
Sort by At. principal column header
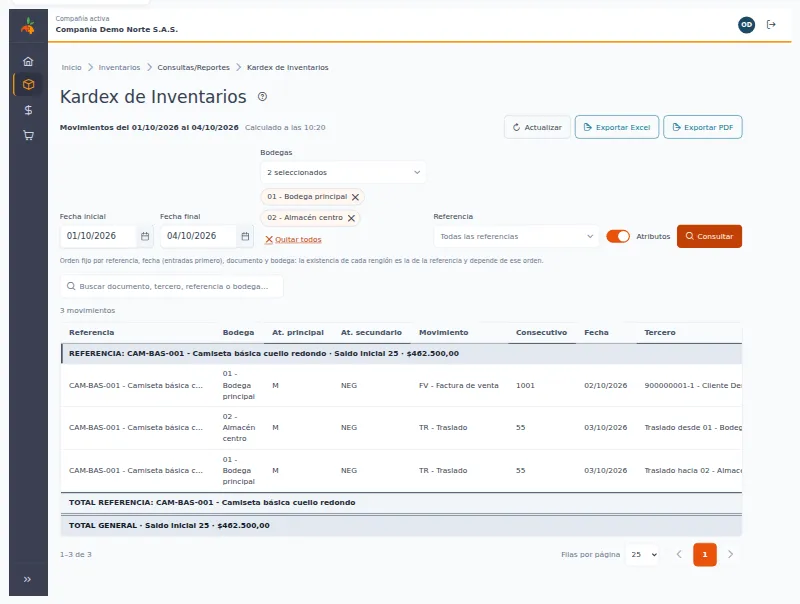click(298, 333)
